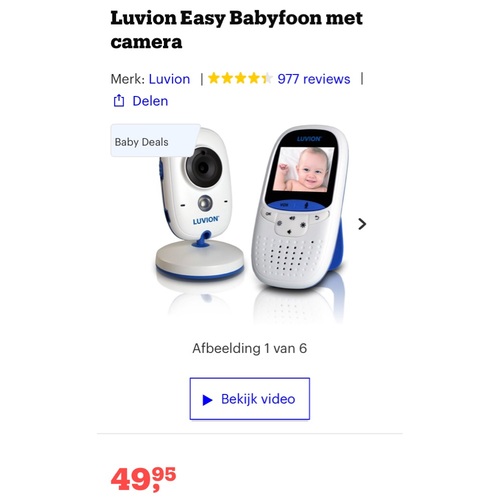This screenshot has height=500, width=500.
Task: Open the Luvion brand link
Action: (169, 79)
